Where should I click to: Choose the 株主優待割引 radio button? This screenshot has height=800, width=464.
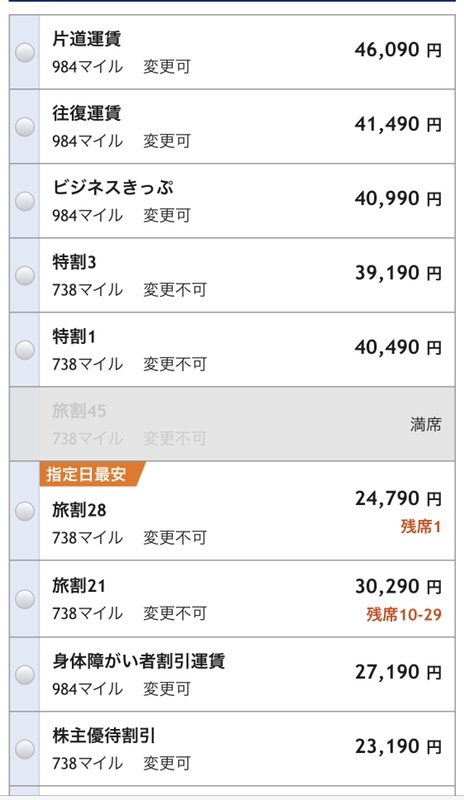pyautogui.click(x=25, y=749)
